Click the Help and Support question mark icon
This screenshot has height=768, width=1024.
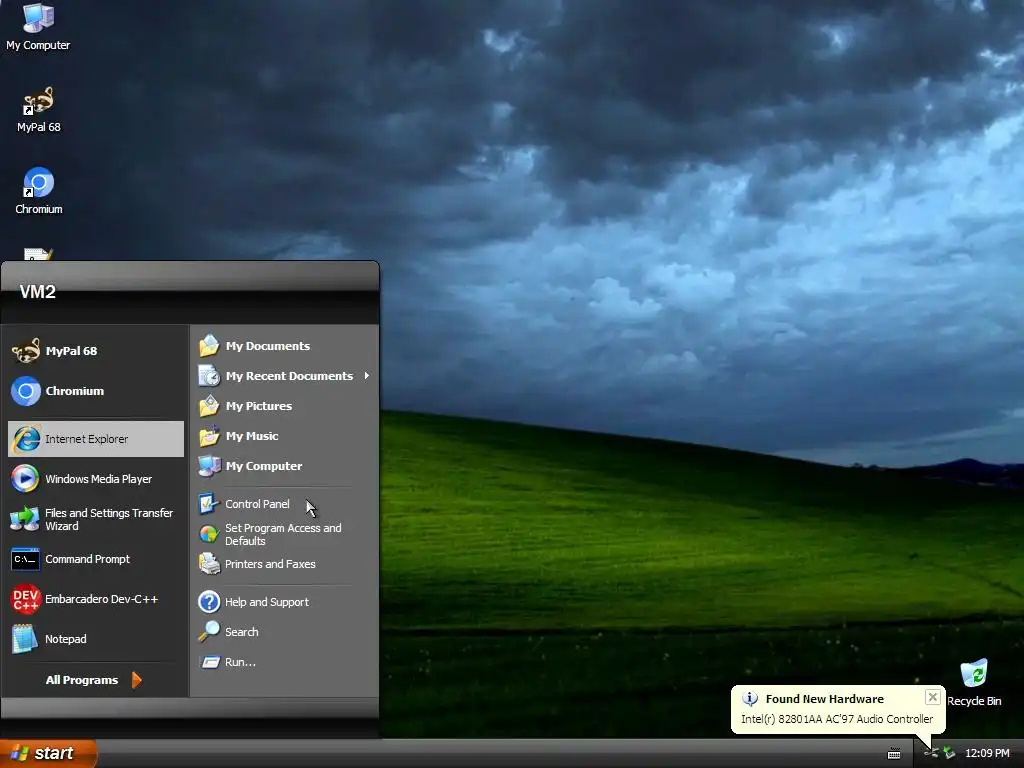click(x=209, y=601)
